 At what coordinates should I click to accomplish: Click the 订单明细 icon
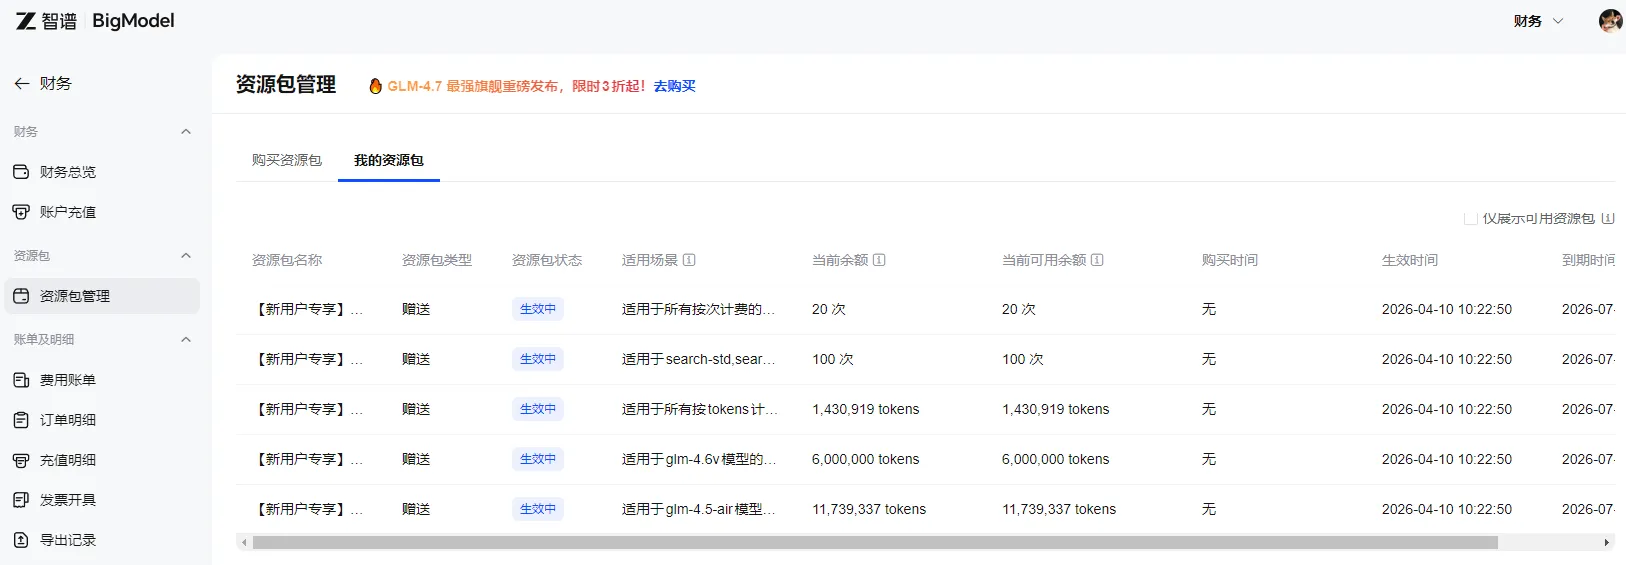click(21, 420)
